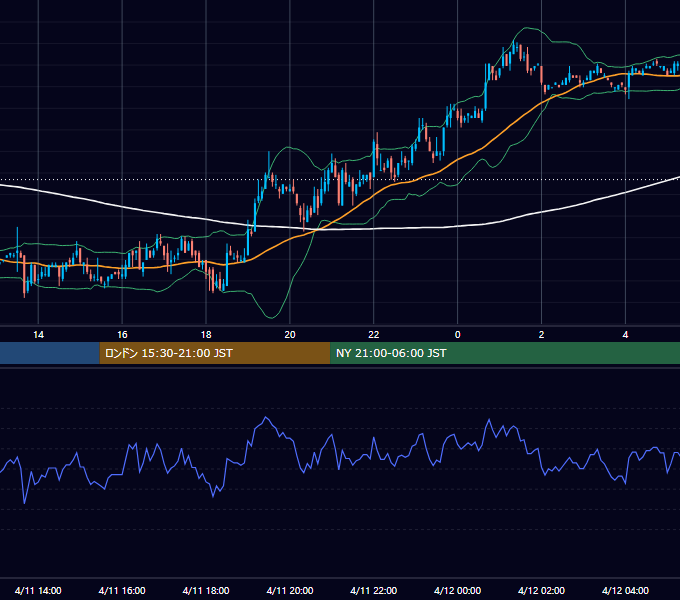
Task: Click the hour label 4 on chart axis
Action: pyautogui.click(x=625, y=335)
